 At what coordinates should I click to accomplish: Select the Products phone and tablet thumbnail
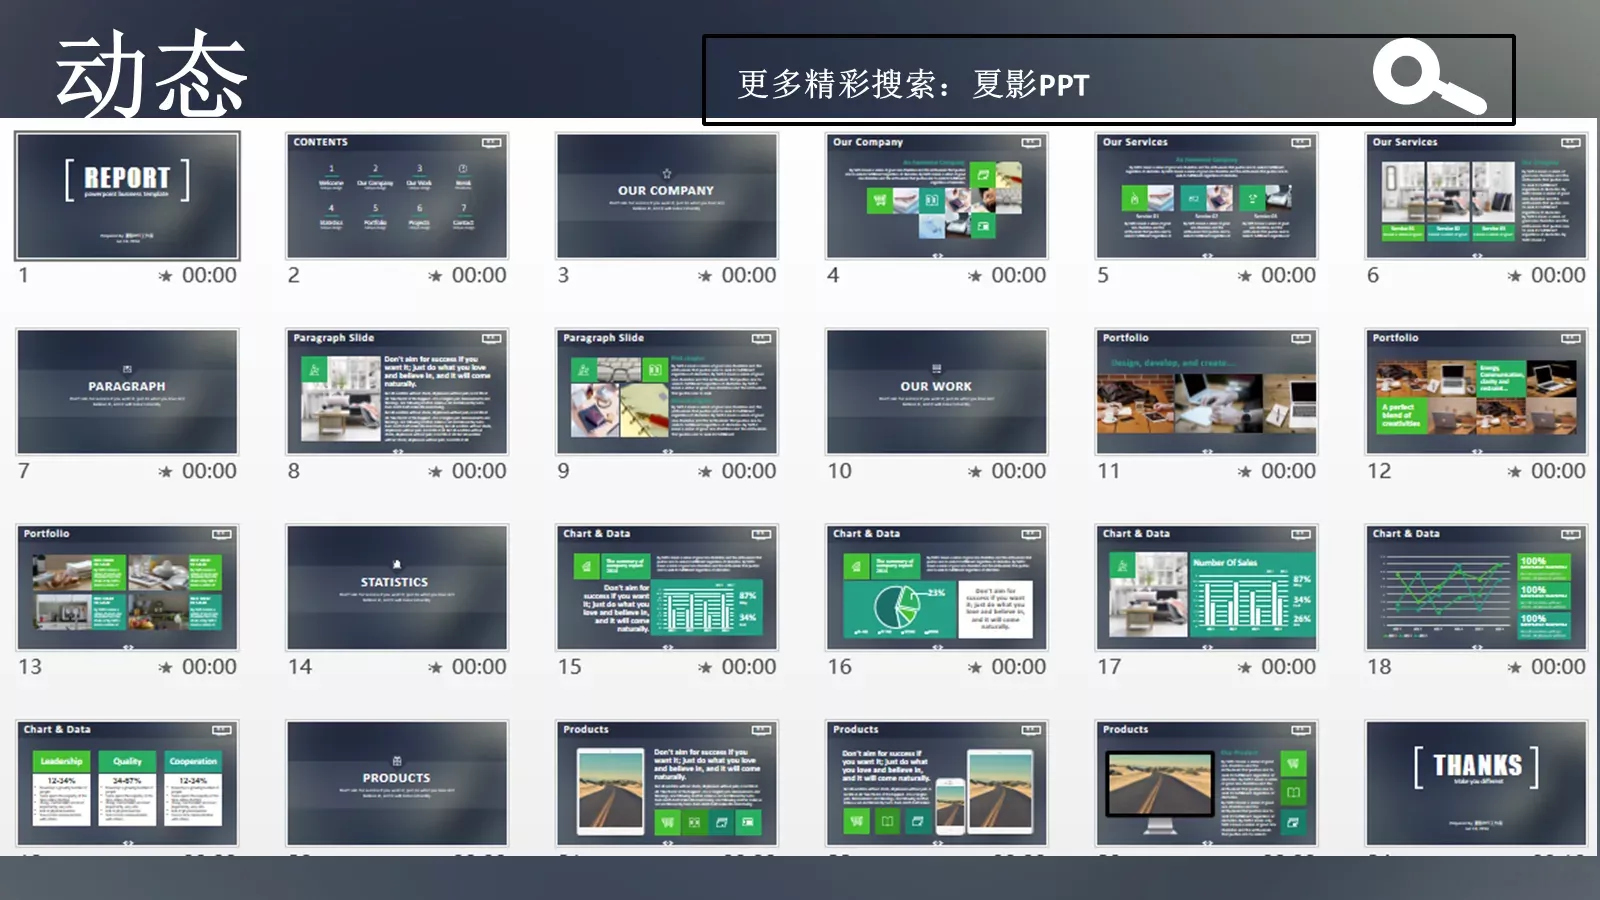[x=937, y=783]
